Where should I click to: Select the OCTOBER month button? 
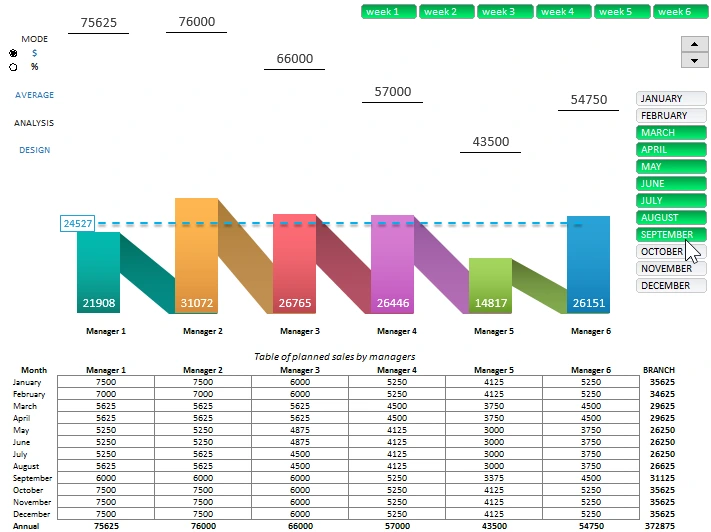(665, 252)
